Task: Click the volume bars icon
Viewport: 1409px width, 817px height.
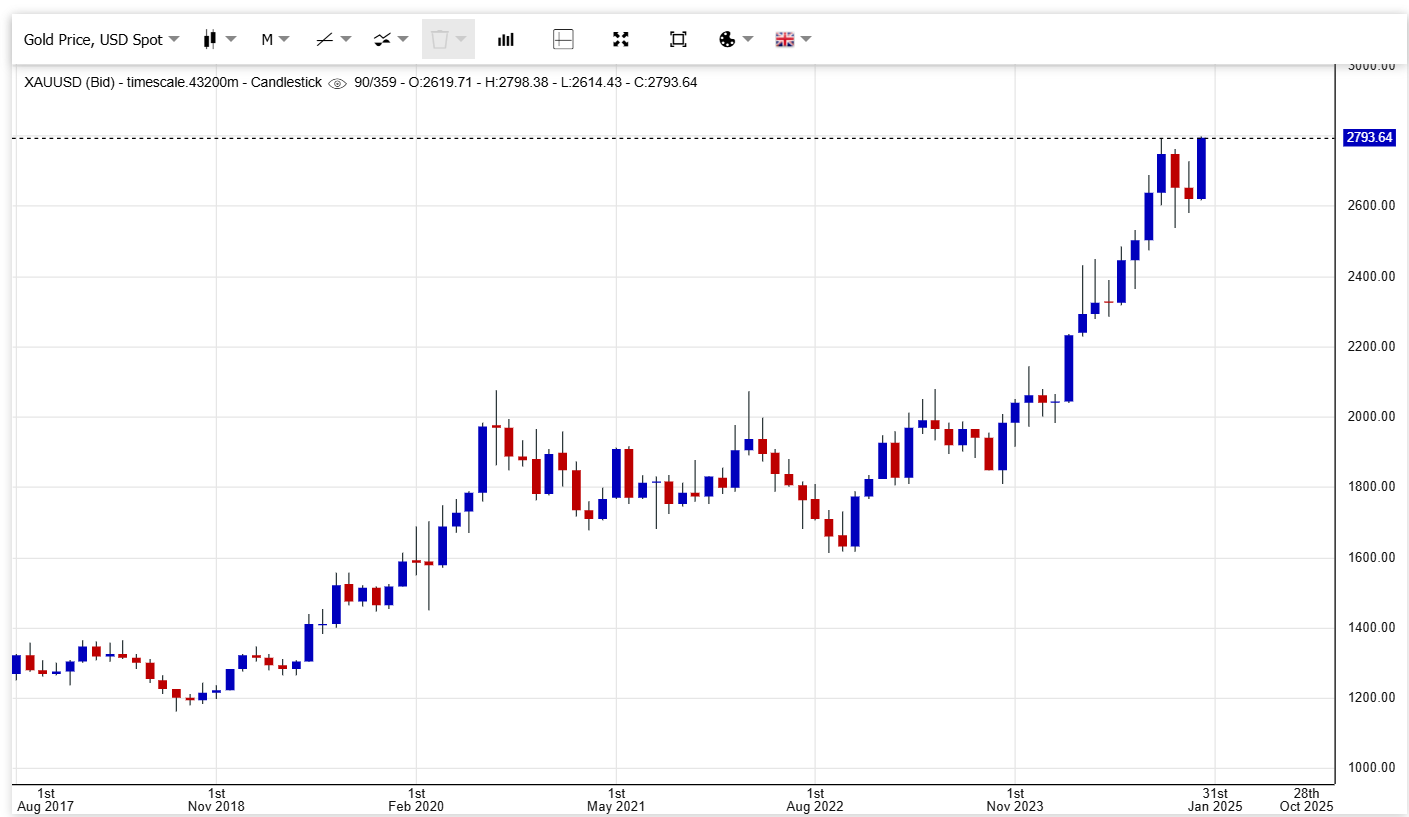Action: click(506, 40)
